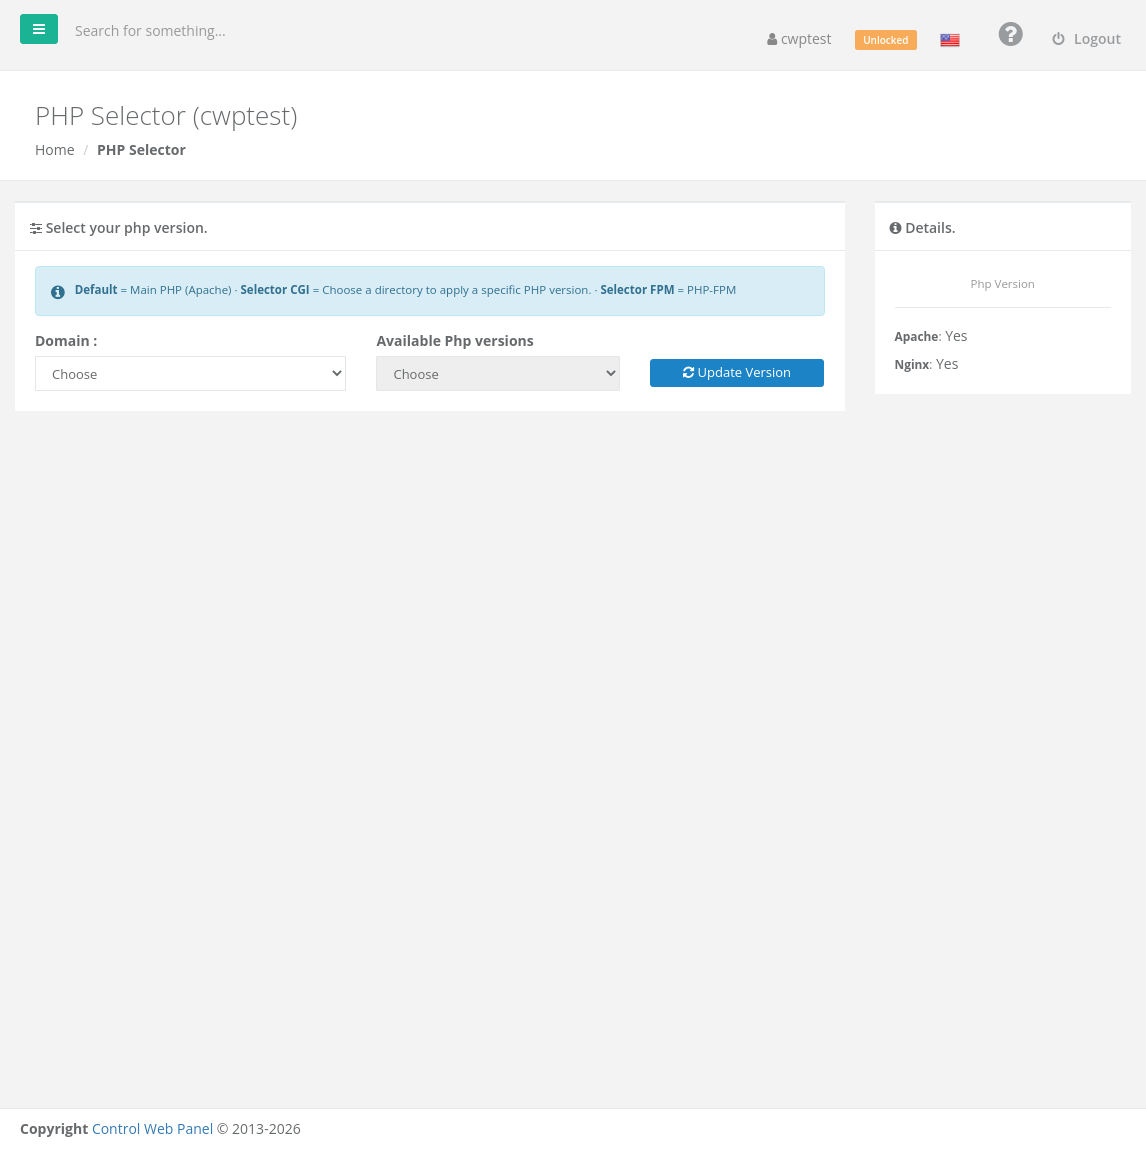
Task: Open the Domain dropdown
Action: coord(191,374)
